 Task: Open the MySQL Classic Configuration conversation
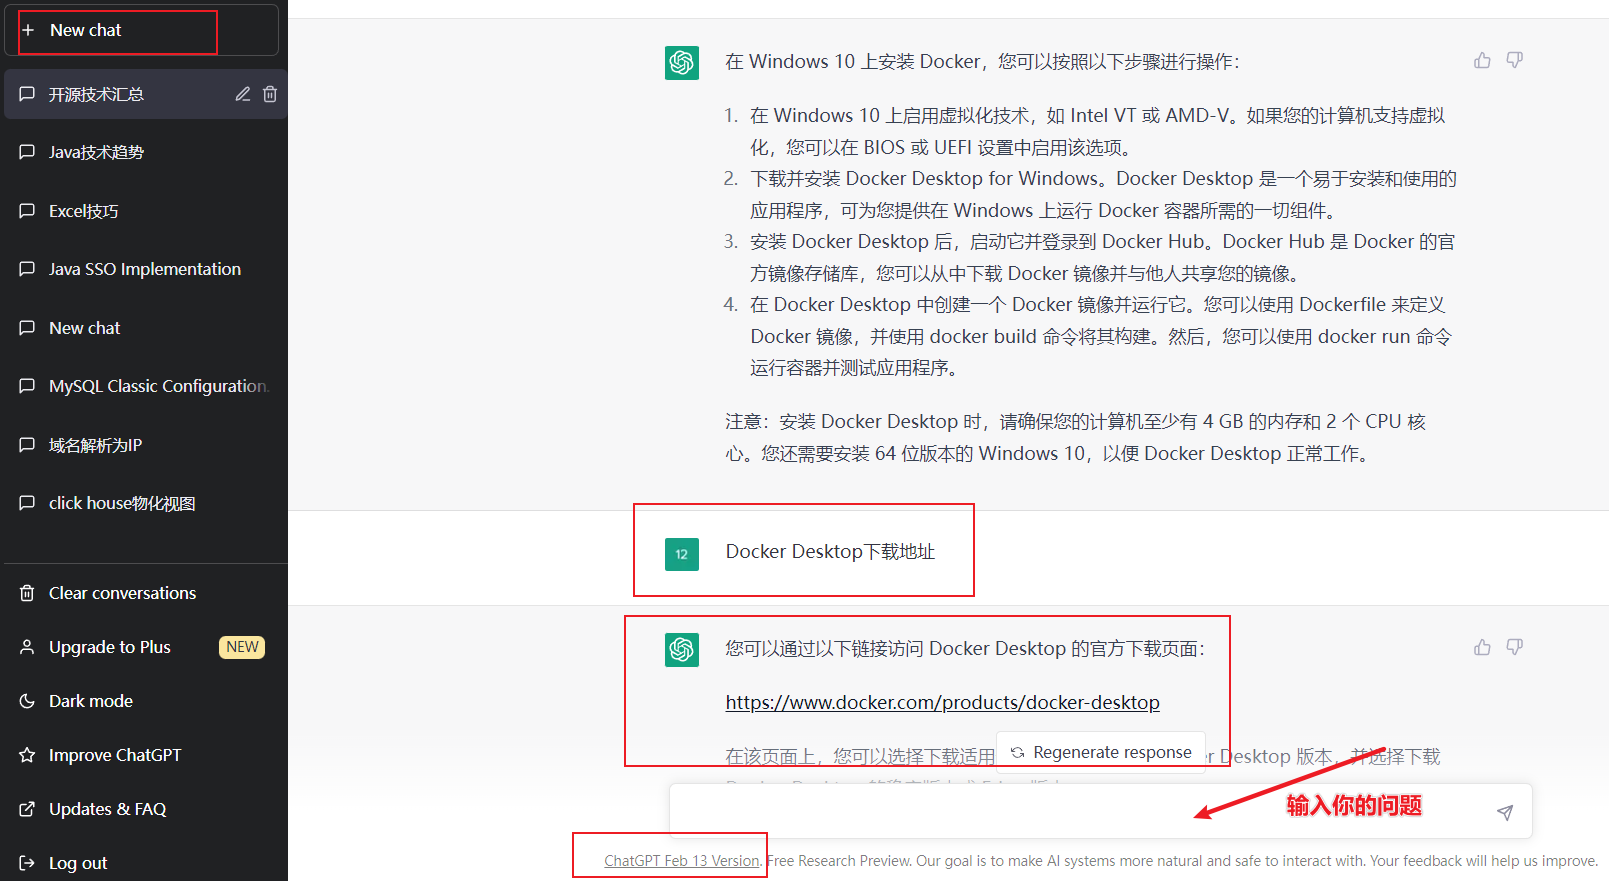tap(144, 386)
